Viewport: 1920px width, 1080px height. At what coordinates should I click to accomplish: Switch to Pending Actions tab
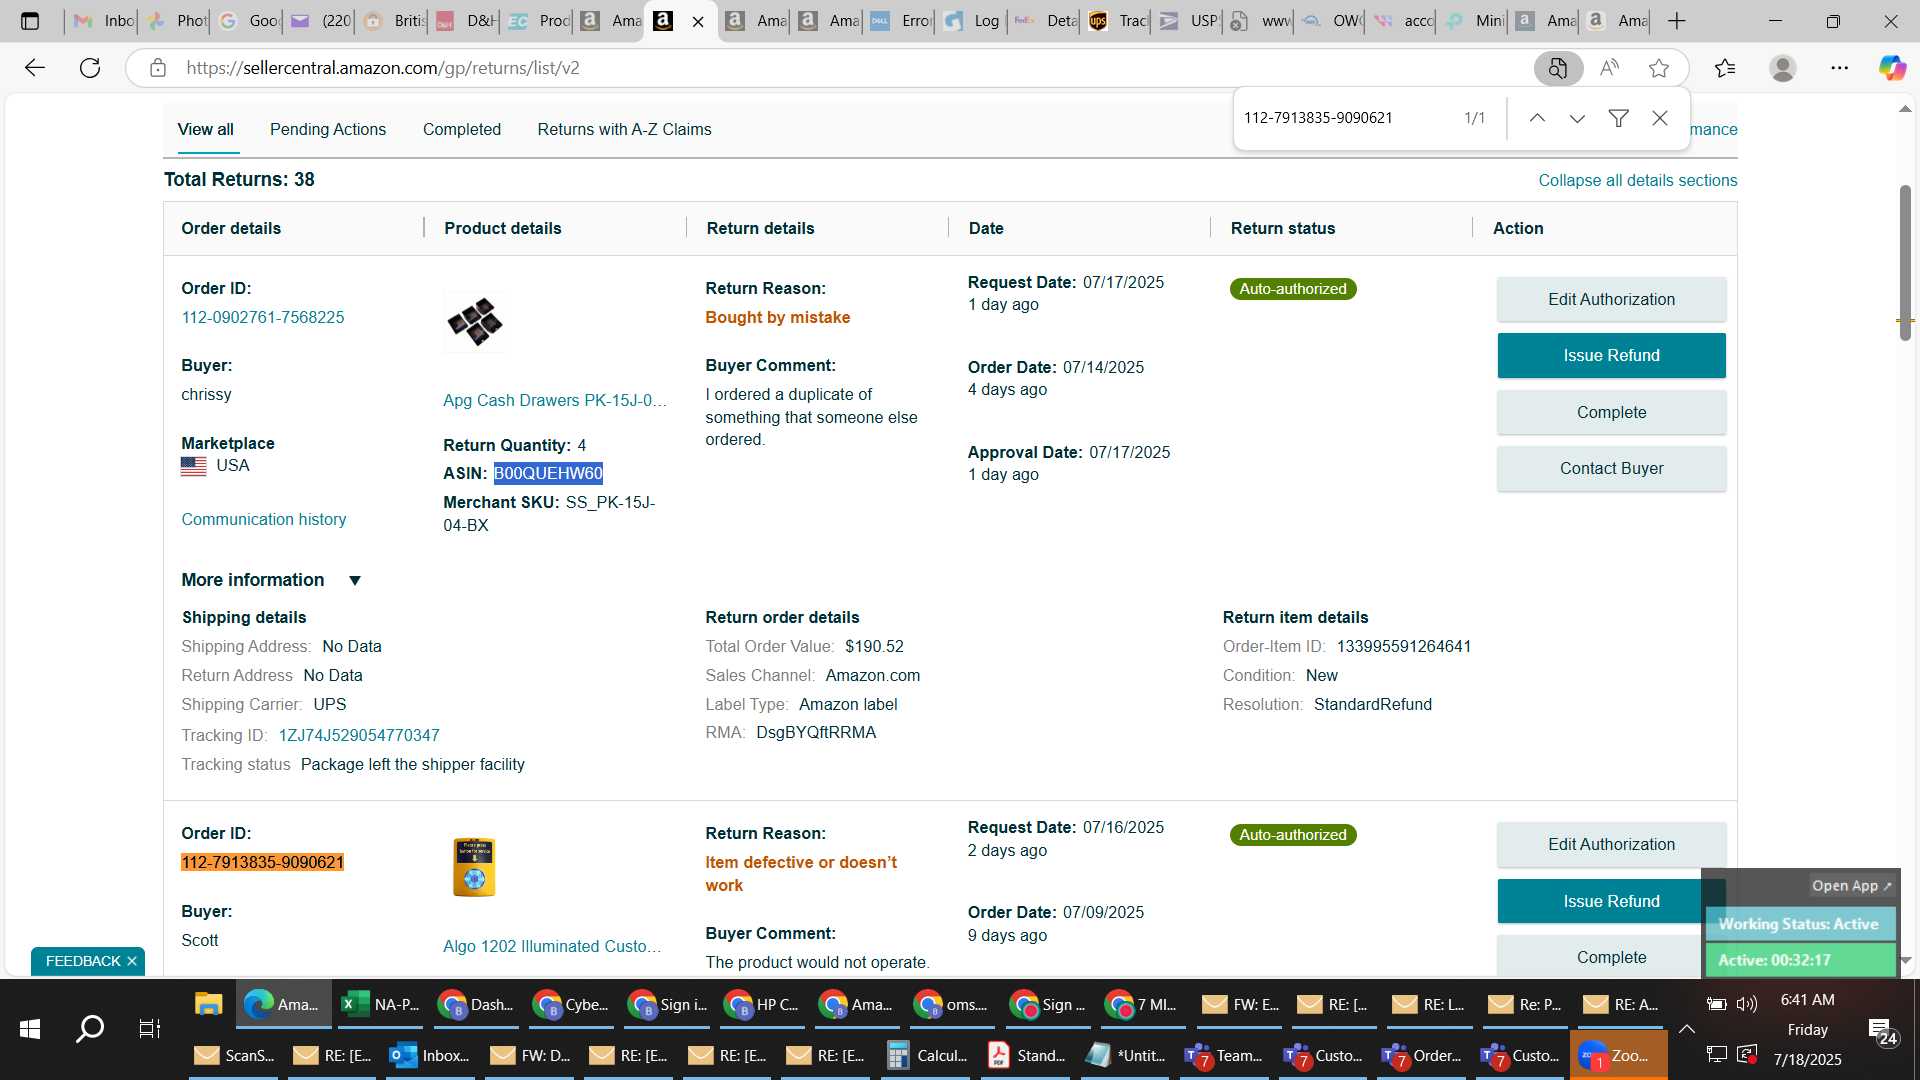[x=328, y=129]
